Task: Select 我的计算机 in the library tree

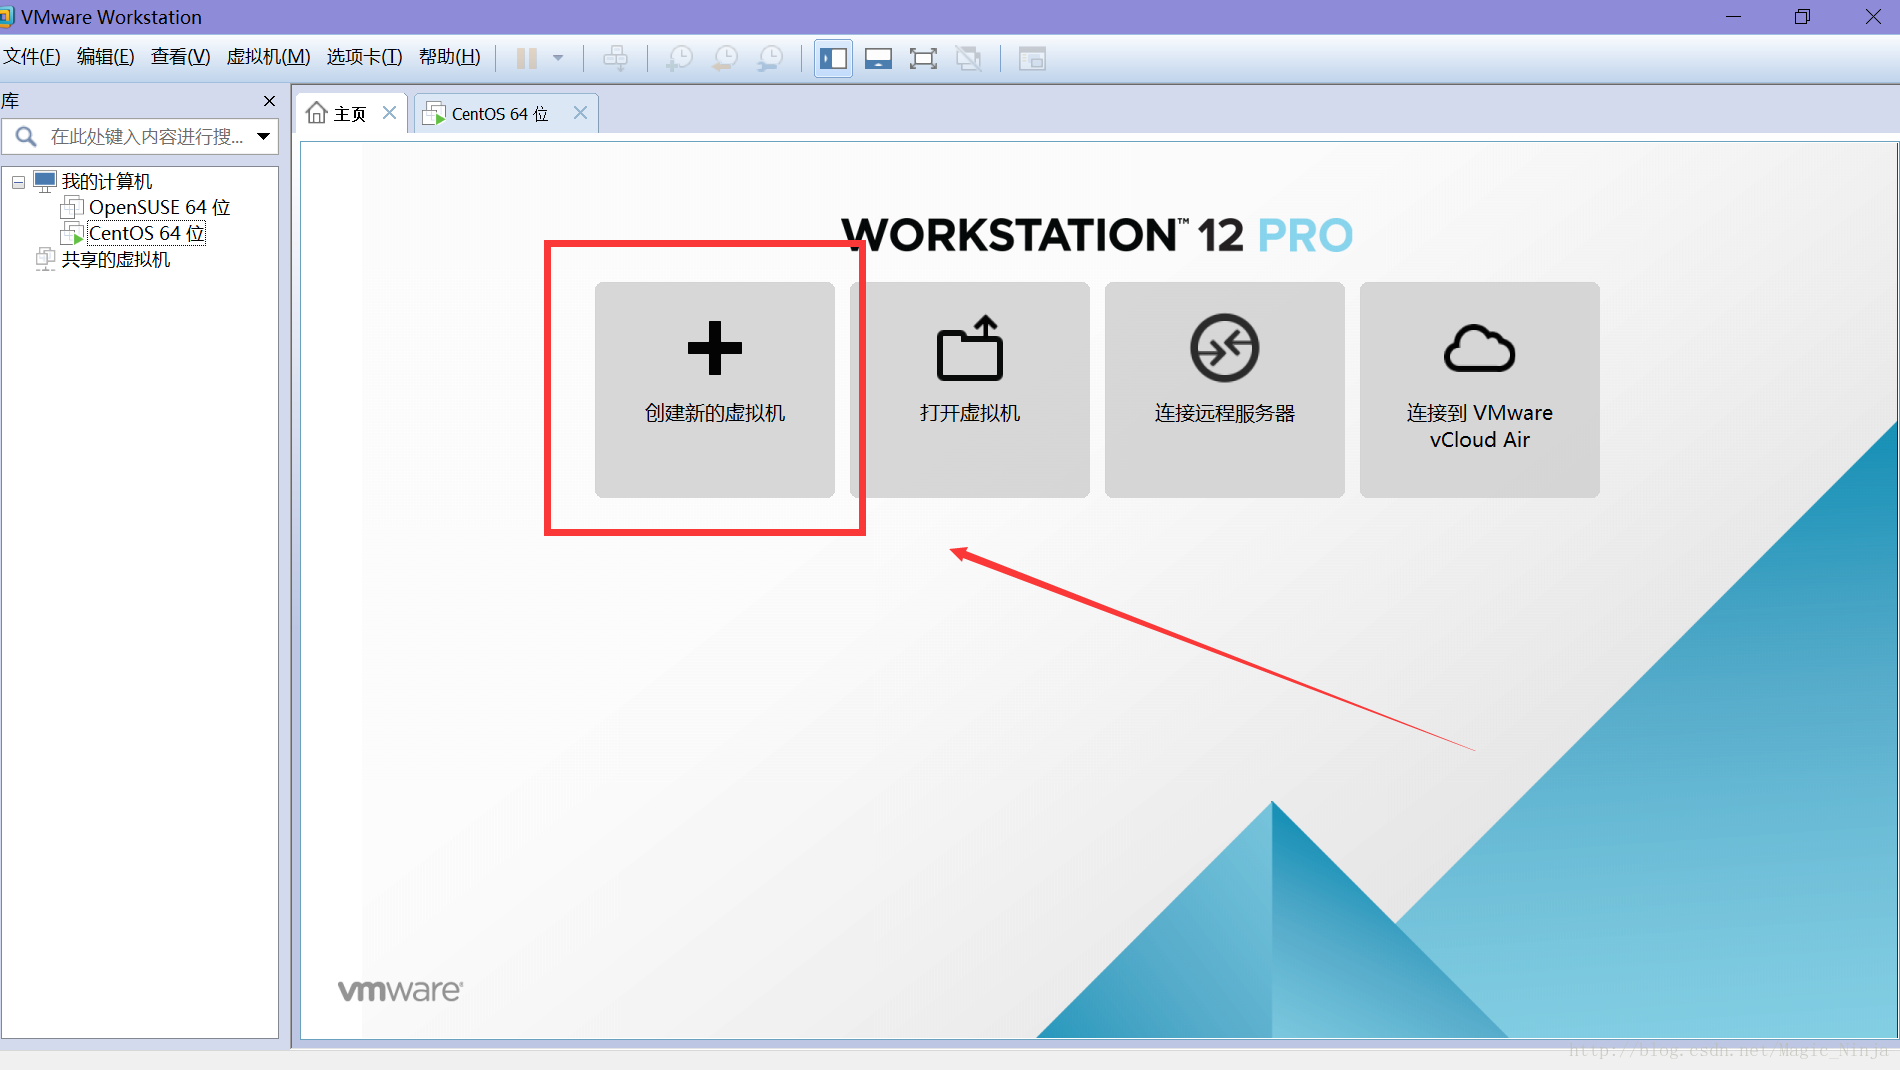Action: 107,181
